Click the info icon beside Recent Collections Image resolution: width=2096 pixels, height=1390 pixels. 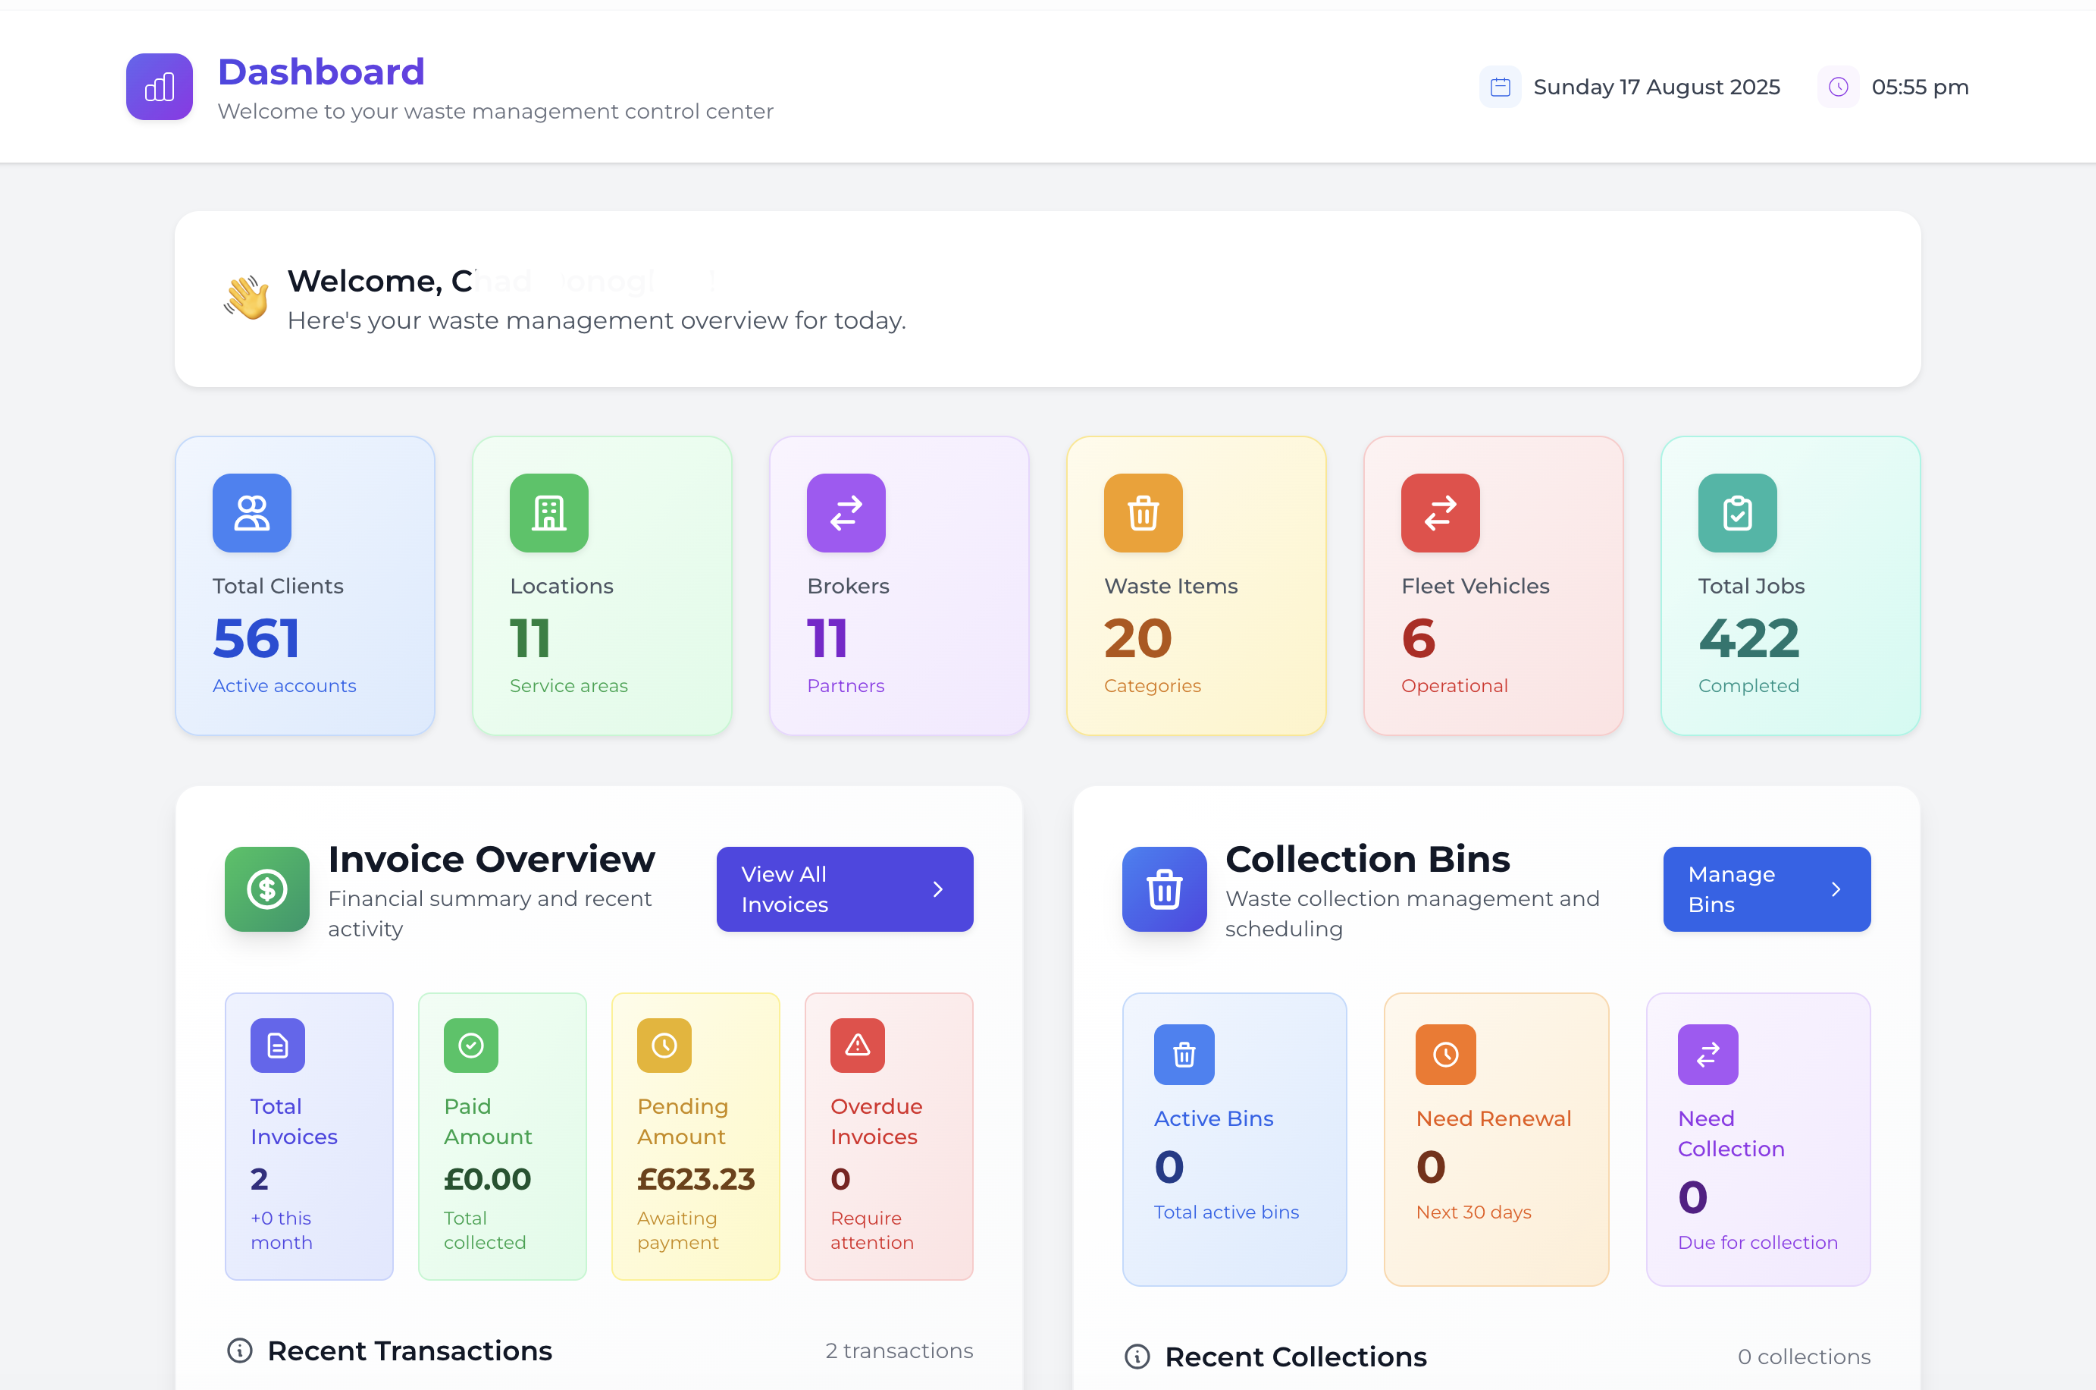(x=1137, y=1357)
